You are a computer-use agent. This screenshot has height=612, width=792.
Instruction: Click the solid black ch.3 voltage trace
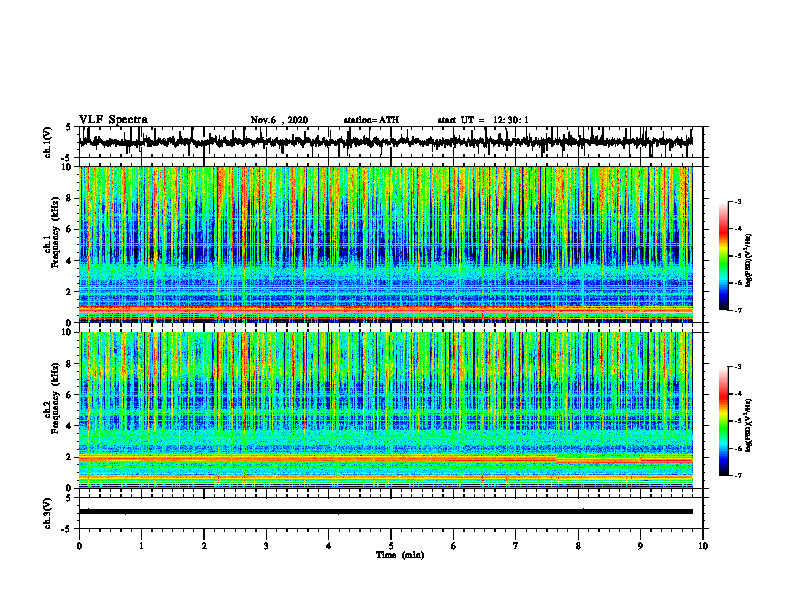pos(385,512)
